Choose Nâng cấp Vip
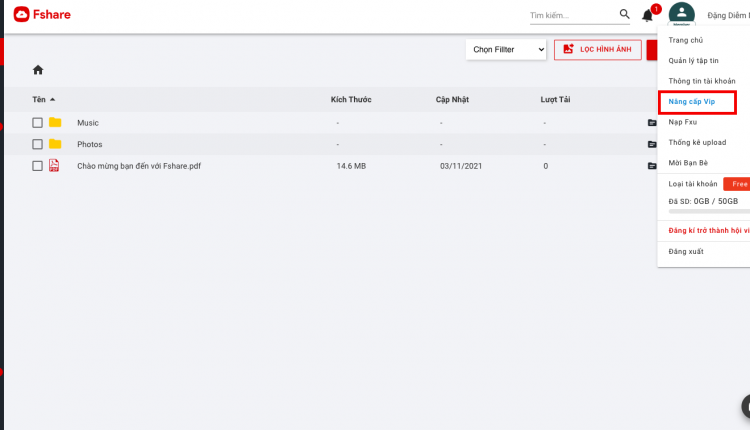Image resolution: width=750 pixels, height=430 pixels. click(x=692, y=102)
